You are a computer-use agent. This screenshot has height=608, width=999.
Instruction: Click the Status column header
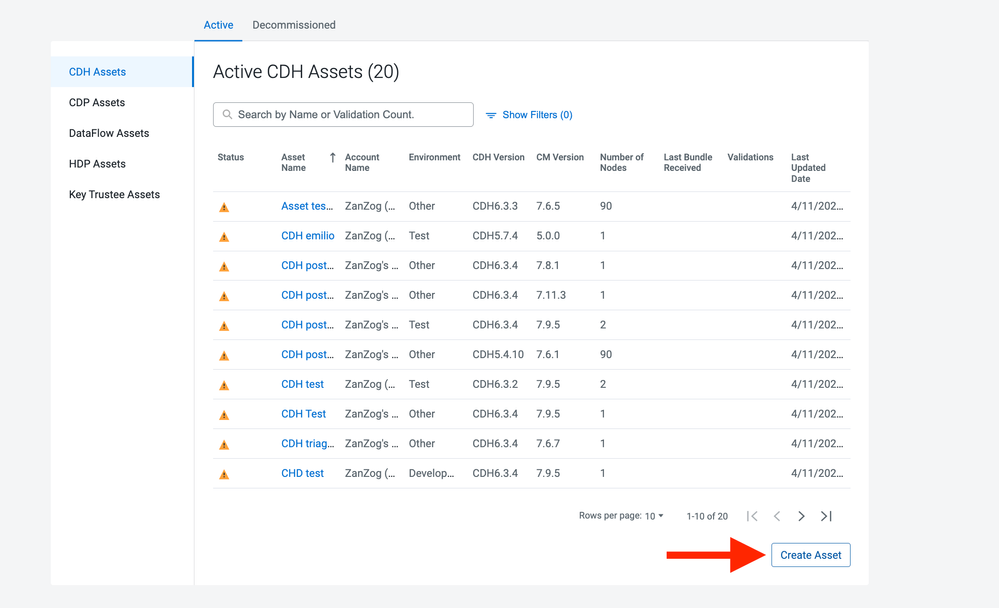(x=231, y=157)
